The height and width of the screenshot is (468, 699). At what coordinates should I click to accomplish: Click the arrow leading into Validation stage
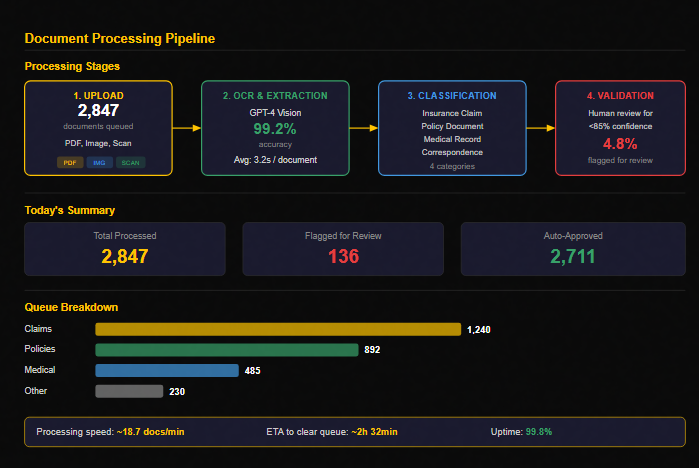click(541, 128)
